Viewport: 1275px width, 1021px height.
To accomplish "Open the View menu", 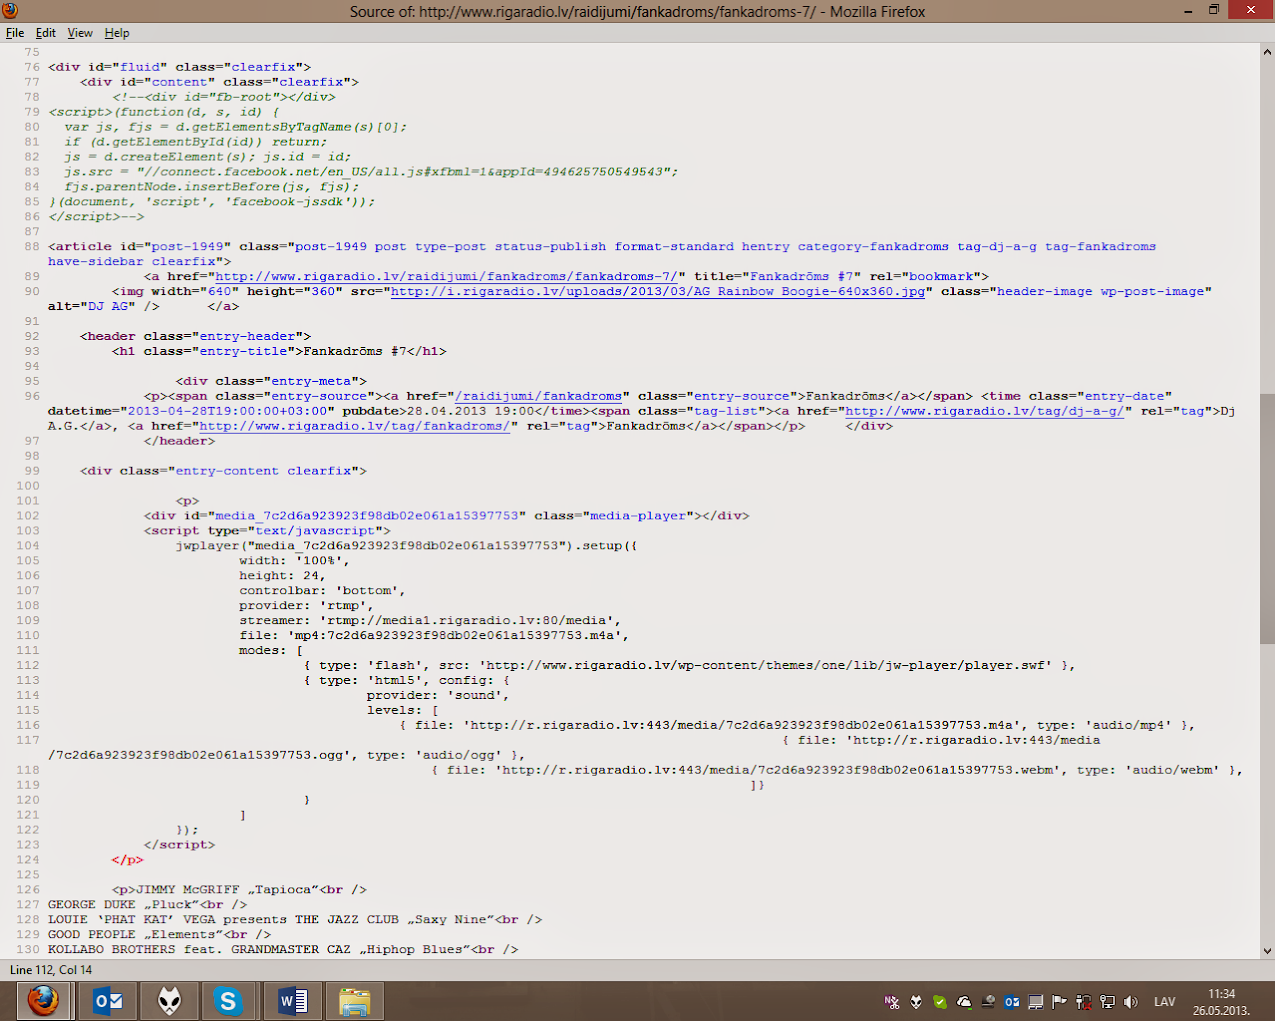I will 80,33.
